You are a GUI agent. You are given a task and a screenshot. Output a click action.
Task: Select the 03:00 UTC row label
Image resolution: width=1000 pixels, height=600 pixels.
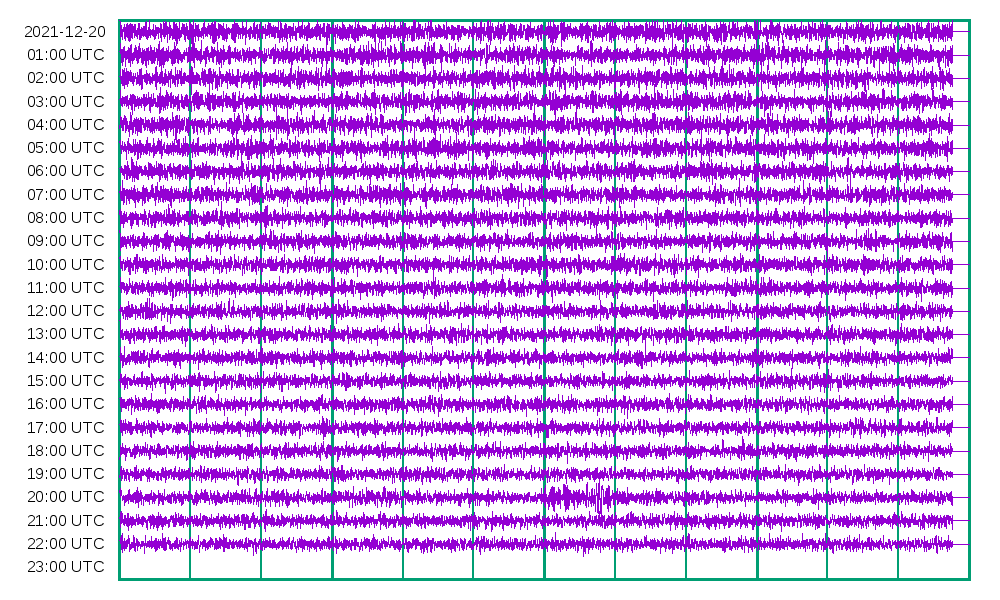(66, 101)
